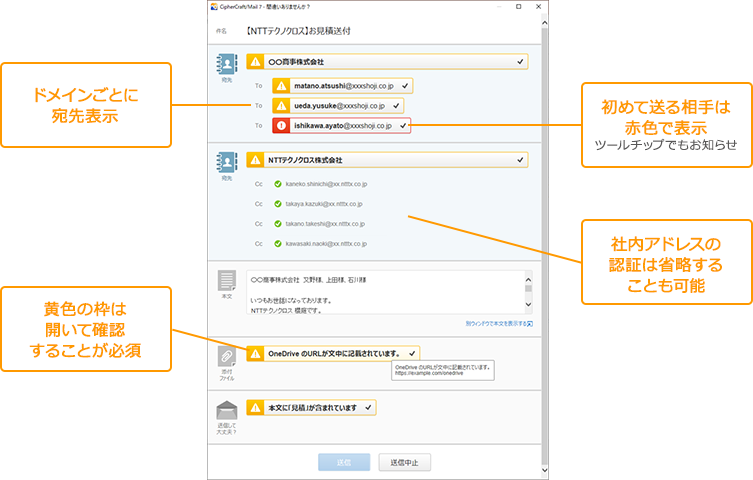The height and width of the screenshot is (480, 753).
Task: Click the OneDrive URL tooltip box
Action: pos(443,370)
